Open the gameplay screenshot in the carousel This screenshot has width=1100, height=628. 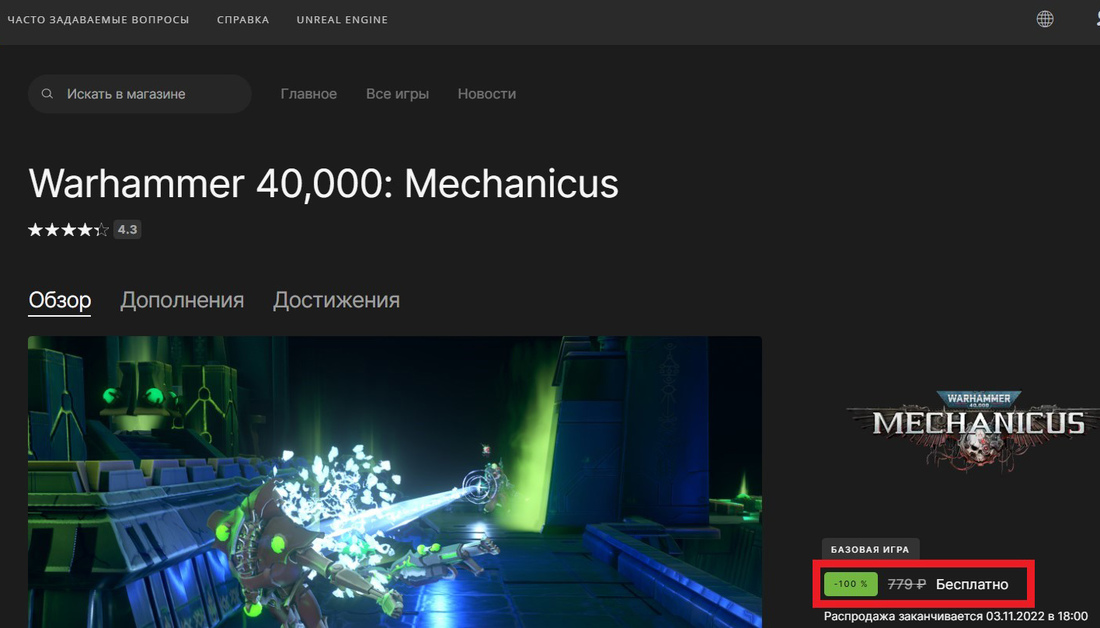point(395,482)
